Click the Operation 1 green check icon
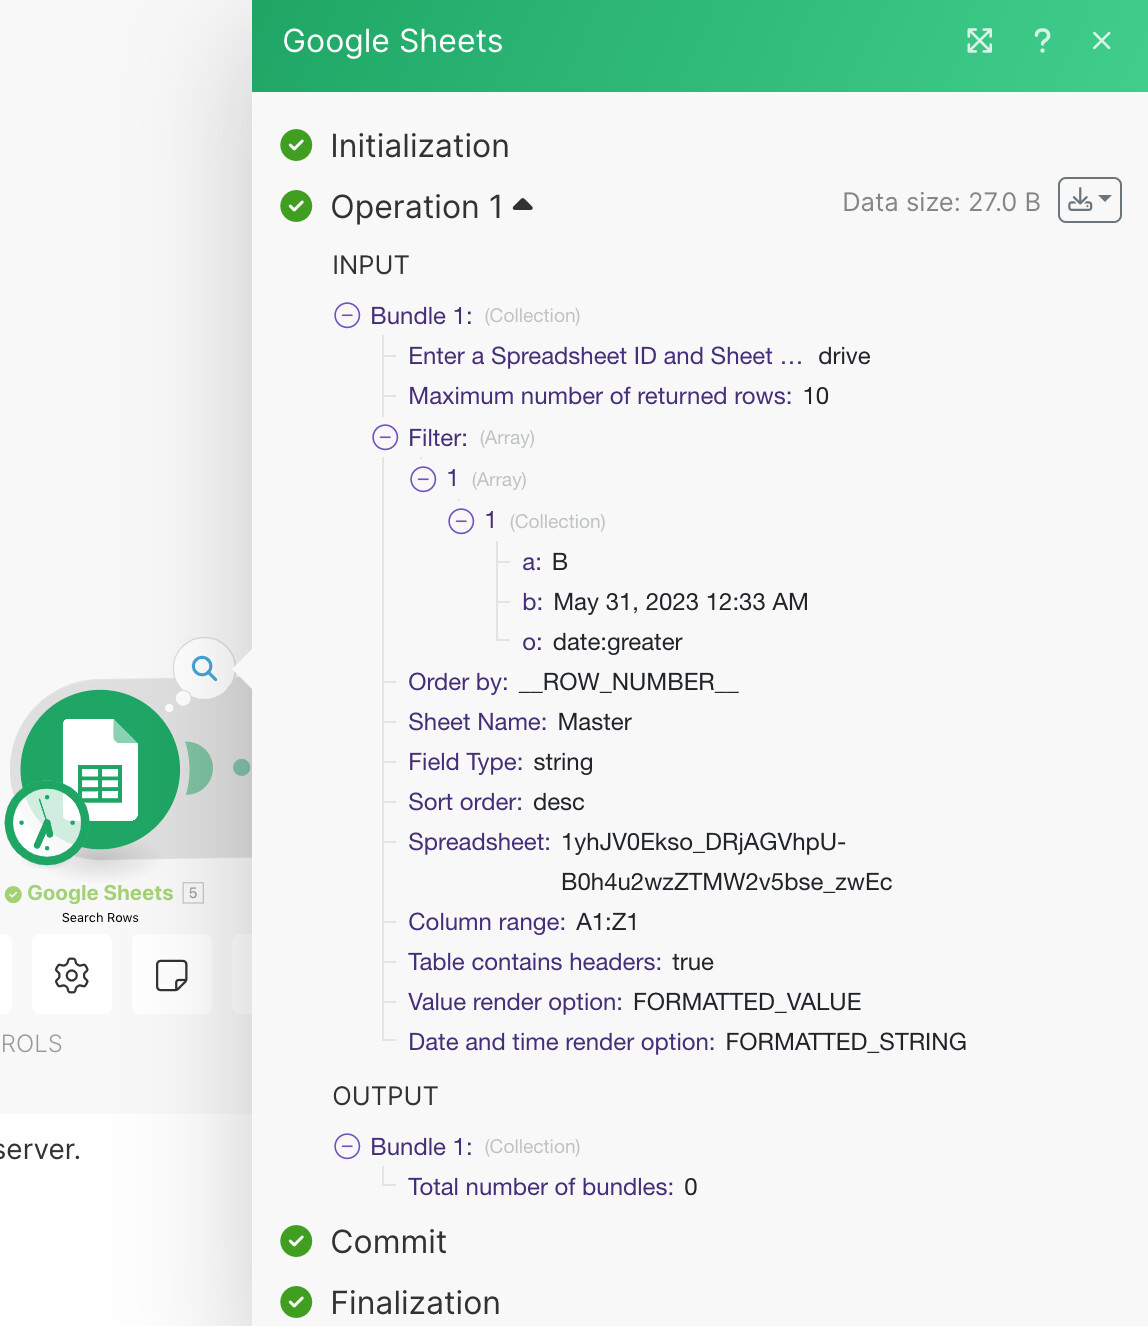1148x1326 pixels. (296, 206)
